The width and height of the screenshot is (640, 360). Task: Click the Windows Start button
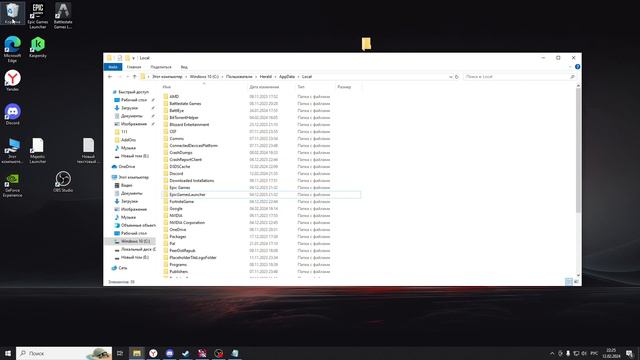[x=7, y=353]
